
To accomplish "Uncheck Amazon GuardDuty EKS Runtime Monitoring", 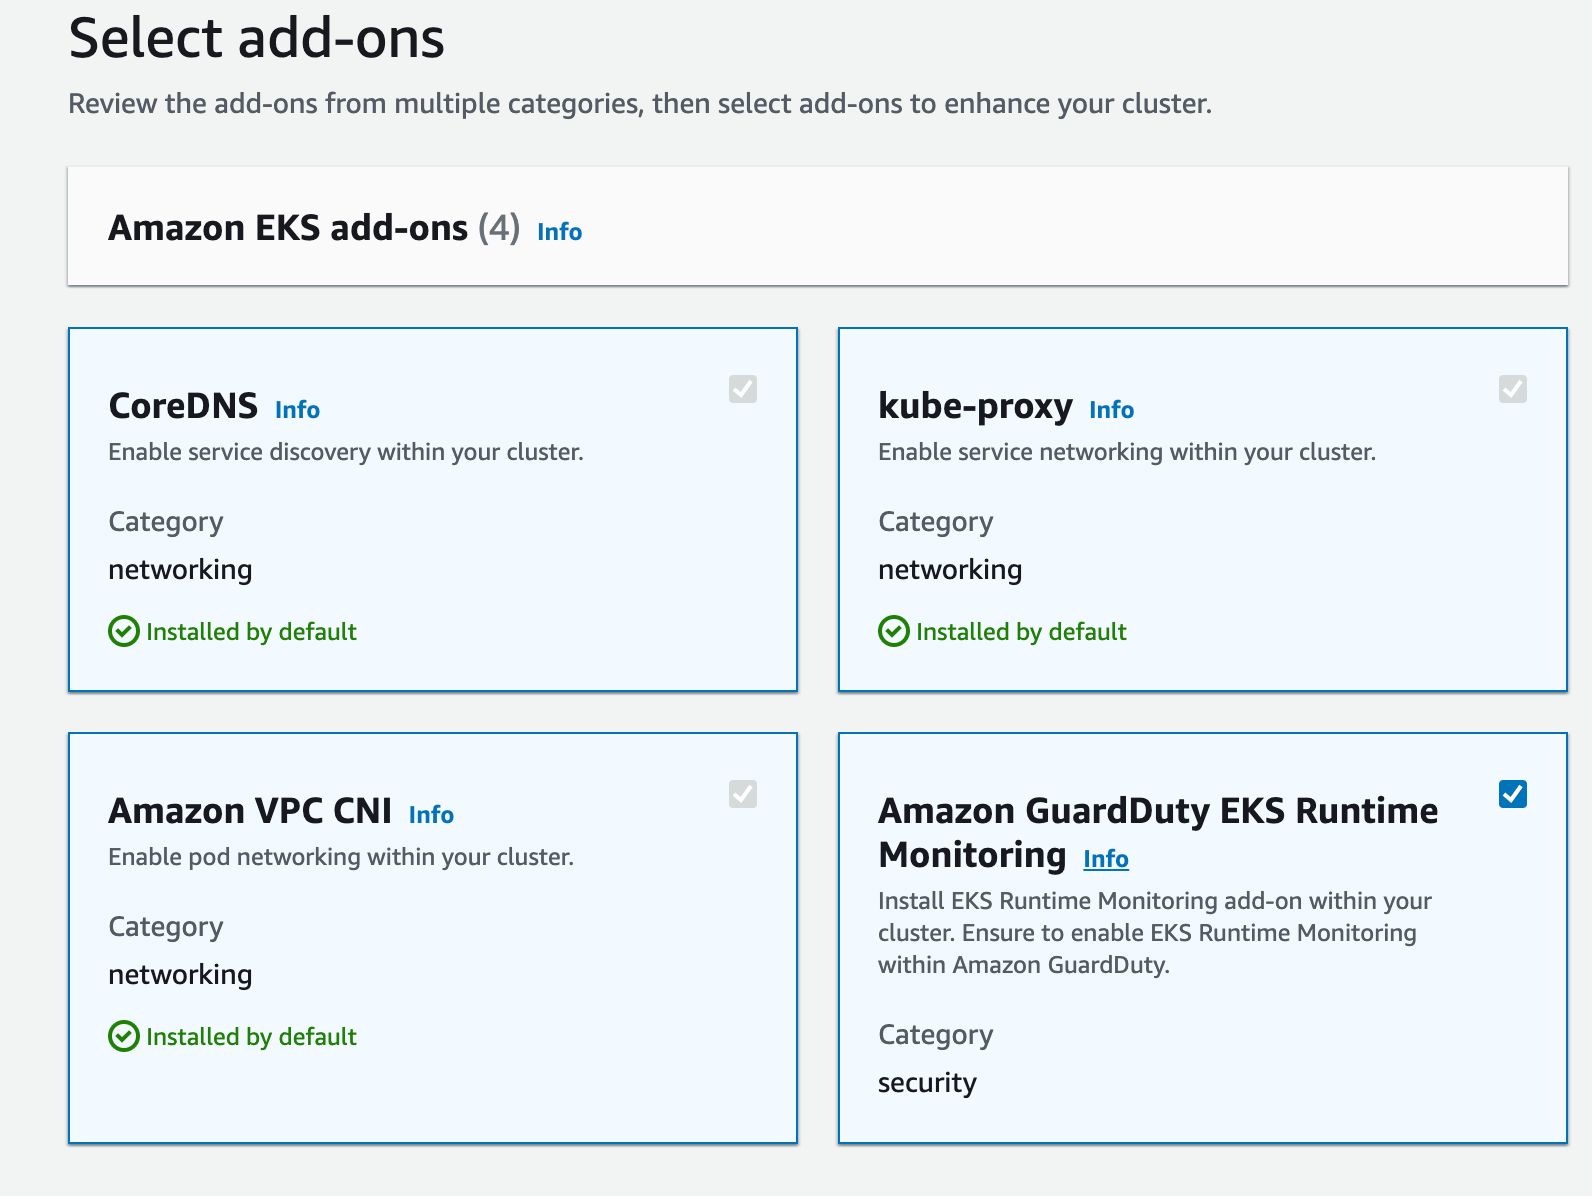I will coord(1513,794).
